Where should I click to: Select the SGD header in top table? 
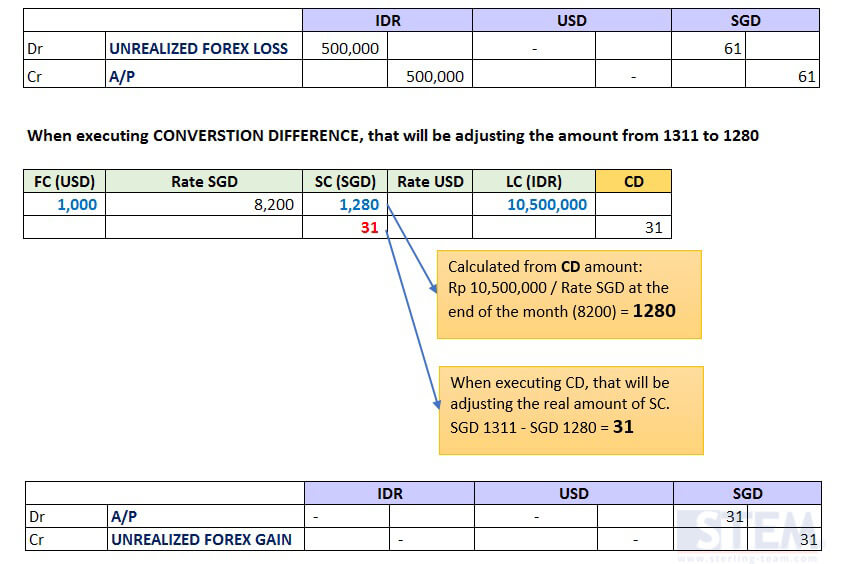745,20
